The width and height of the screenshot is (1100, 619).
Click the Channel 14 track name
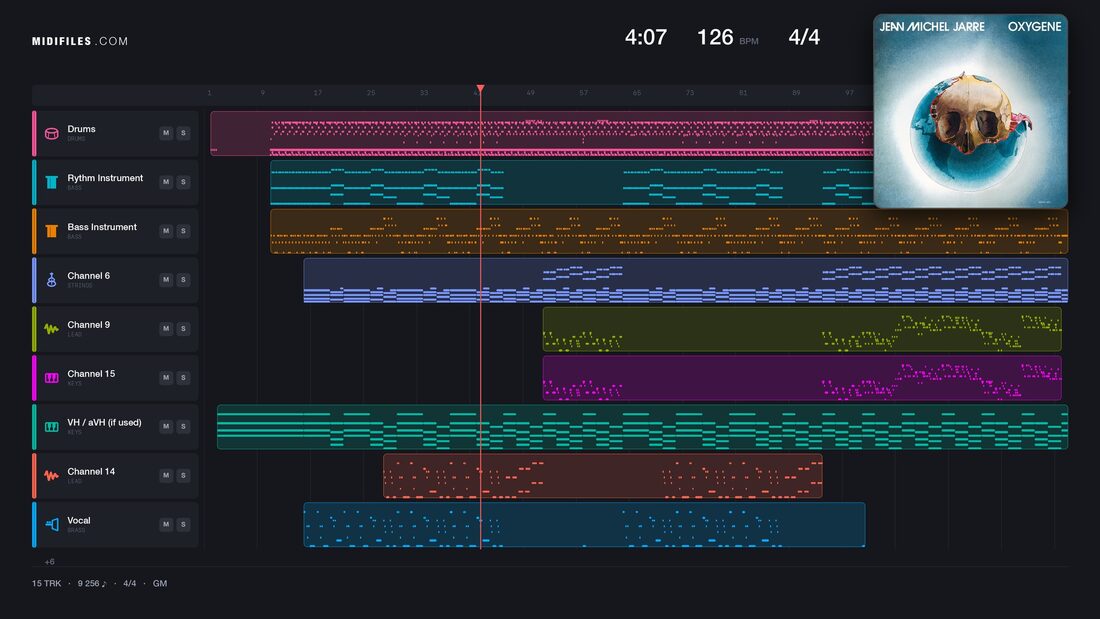[x=91, y=472]
